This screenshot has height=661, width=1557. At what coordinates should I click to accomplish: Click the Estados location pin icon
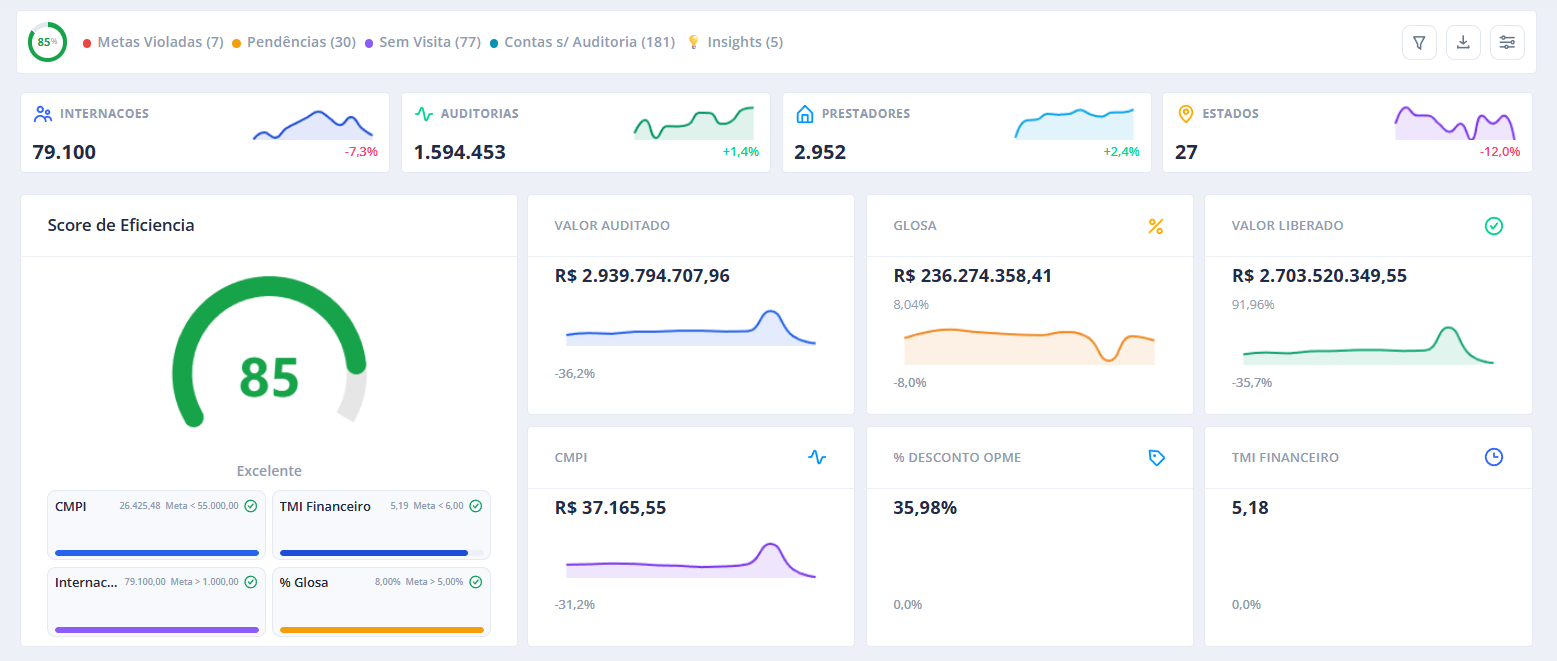click(1186, 114)
